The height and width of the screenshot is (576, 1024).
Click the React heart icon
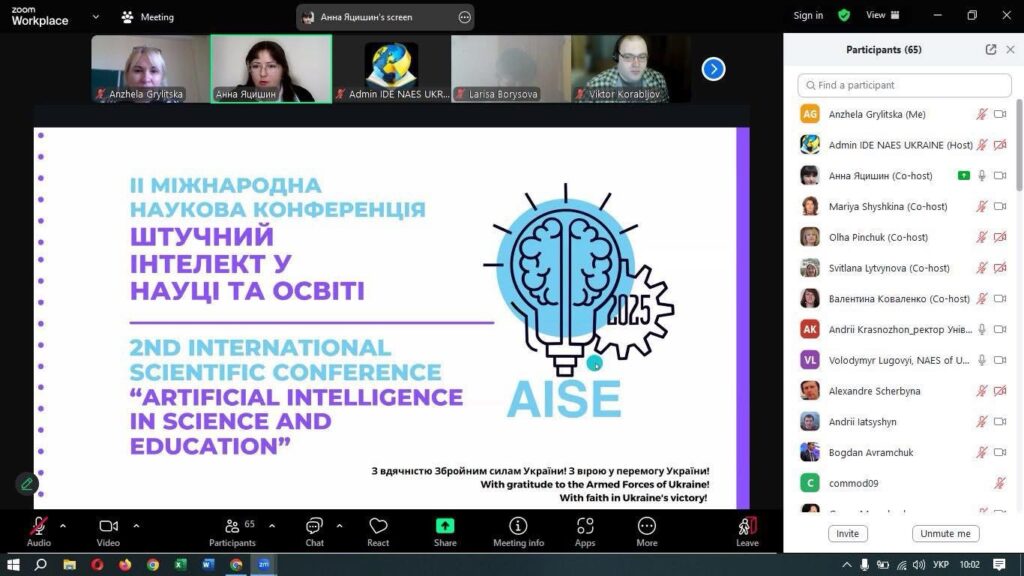(378, 530)
